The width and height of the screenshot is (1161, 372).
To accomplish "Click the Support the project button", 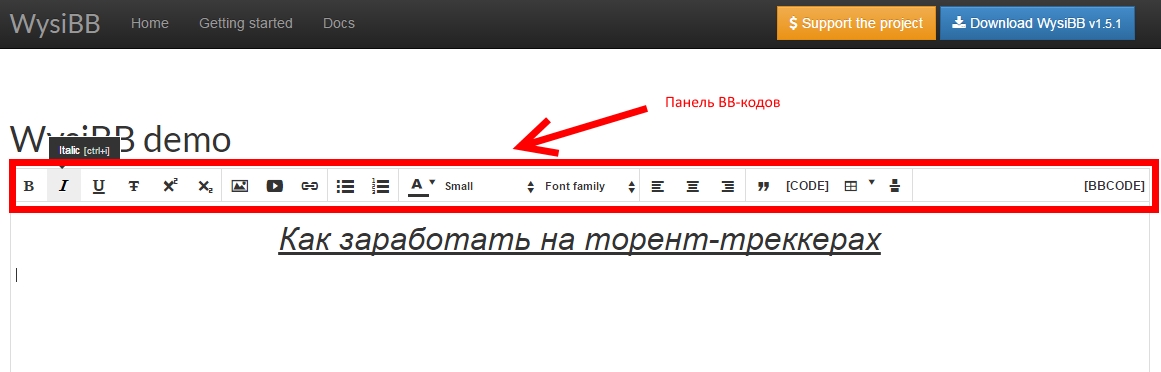I will [857, 23].
